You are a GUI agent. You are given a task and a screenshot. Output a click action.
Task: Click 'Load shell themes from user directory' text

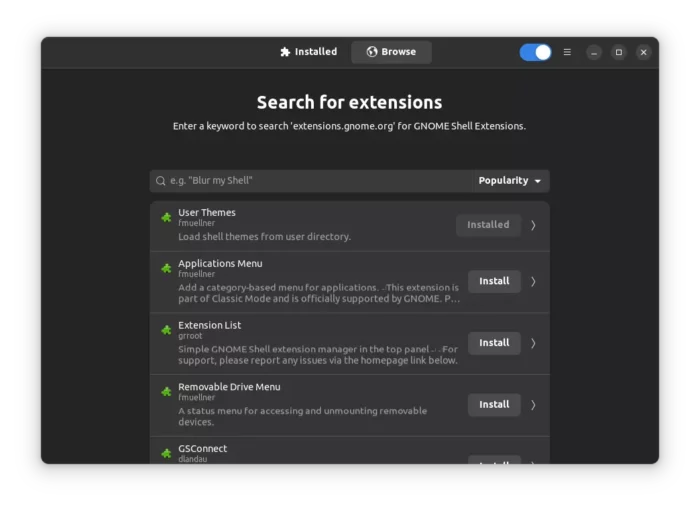[x=264, y=237]
